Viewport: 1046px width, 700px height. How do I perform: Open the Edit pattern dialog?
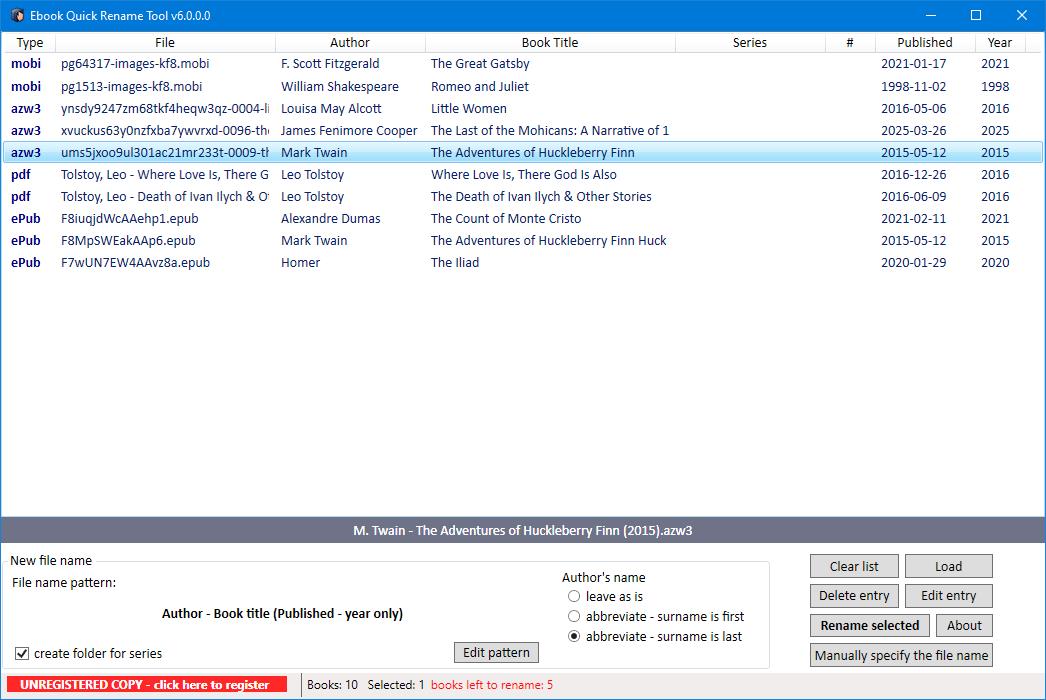click(496, 651)
